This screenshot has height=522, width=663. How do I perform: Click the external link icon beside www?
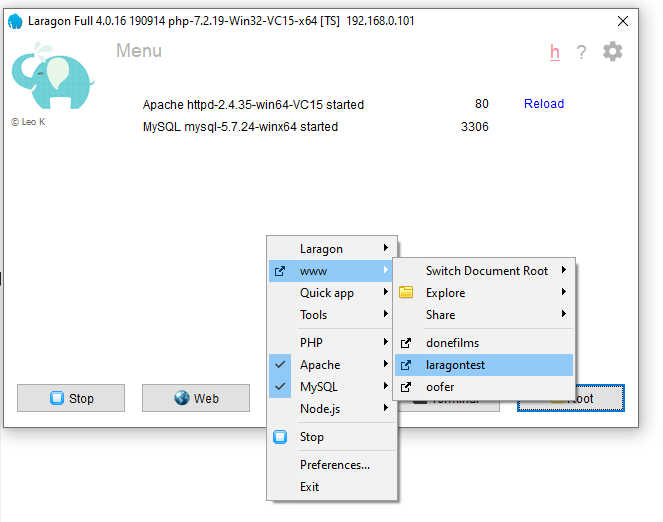[280, 271]
